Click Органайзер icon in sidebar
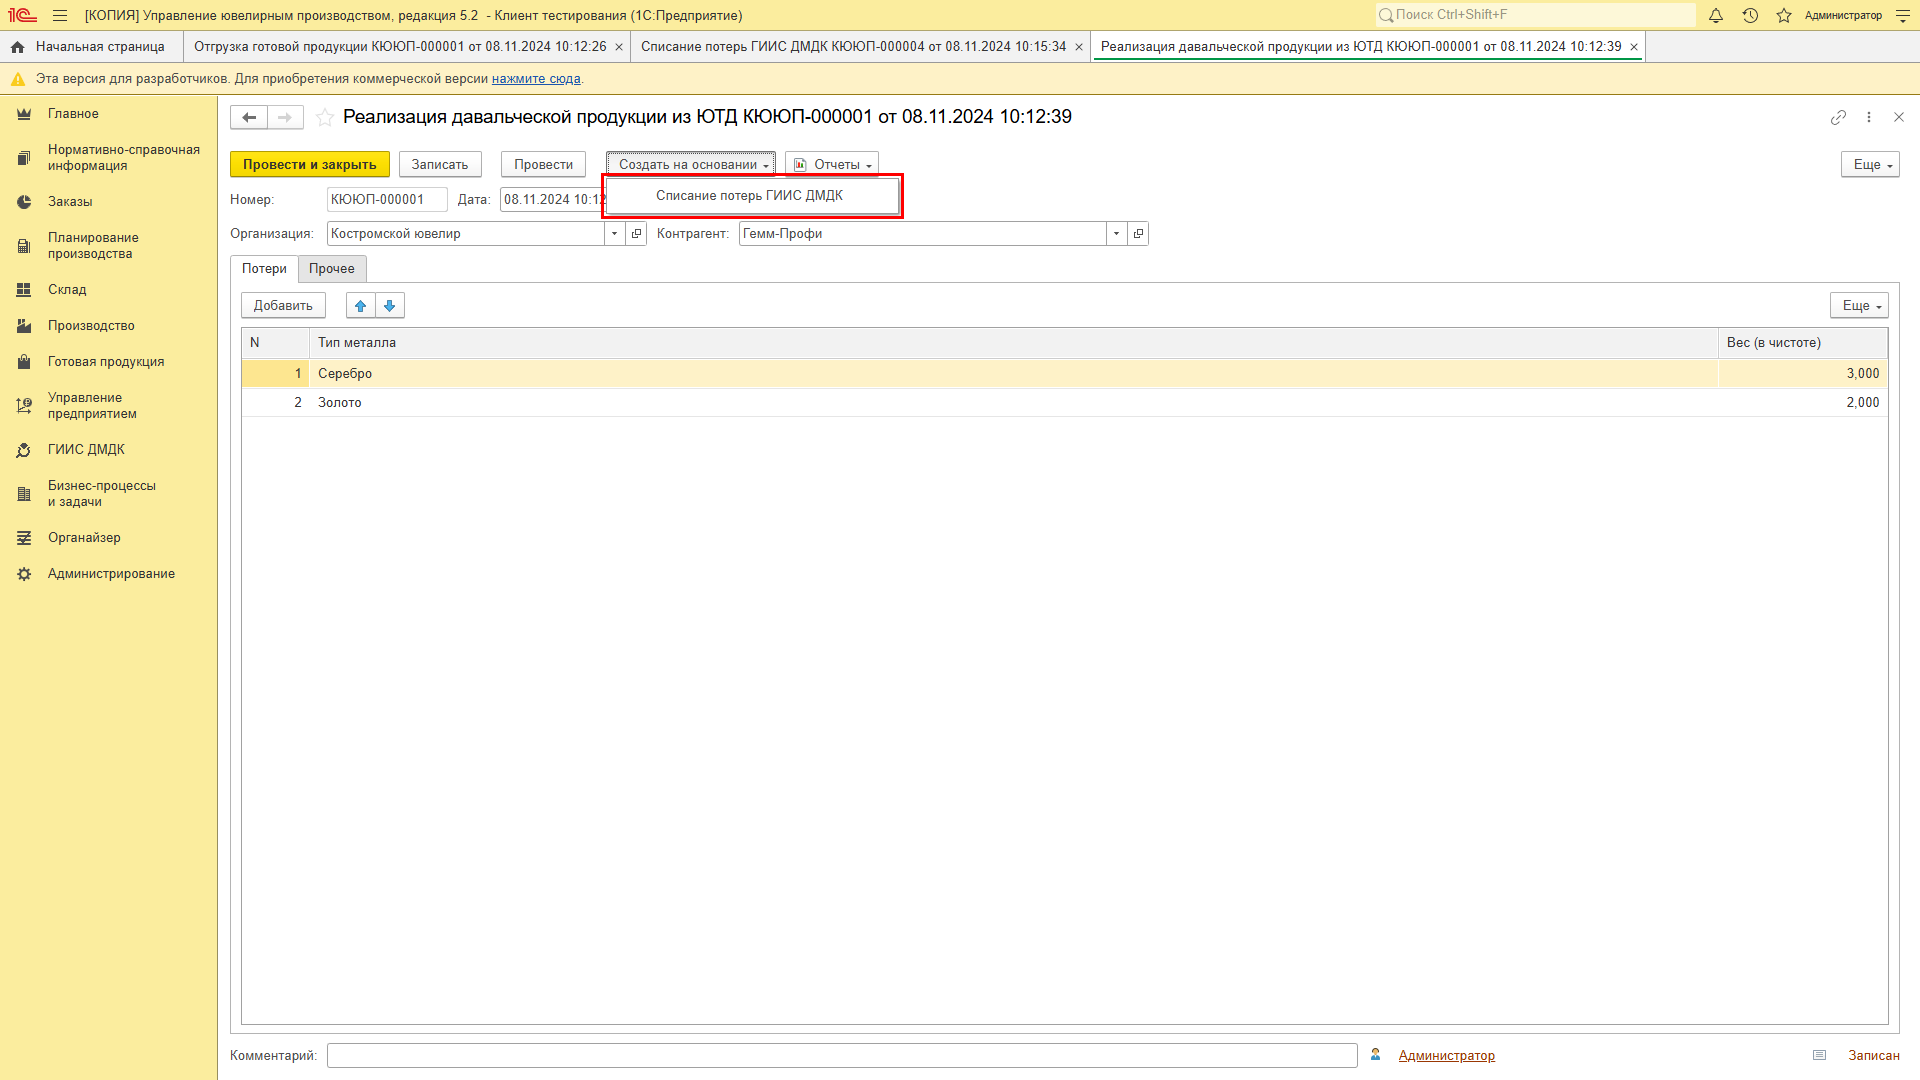Image resolution: width=1920 pixels, height=1080 pixels. [24, 538]
